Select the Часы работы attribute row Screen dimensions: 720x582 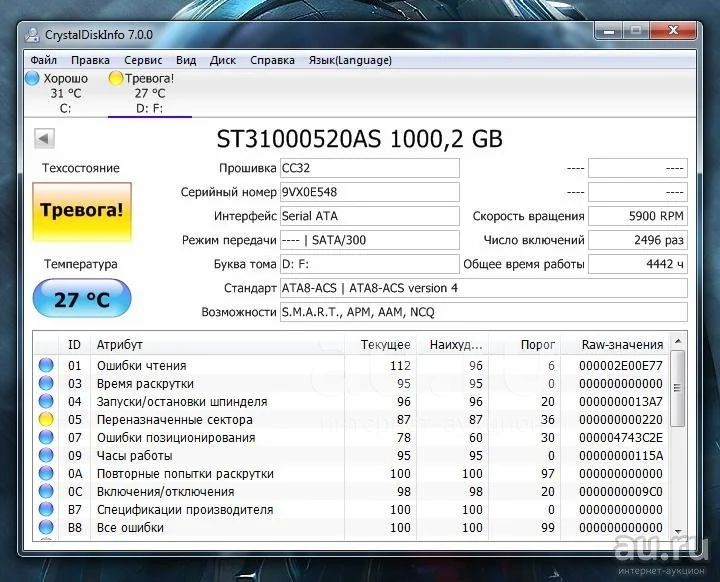point(351,455)
